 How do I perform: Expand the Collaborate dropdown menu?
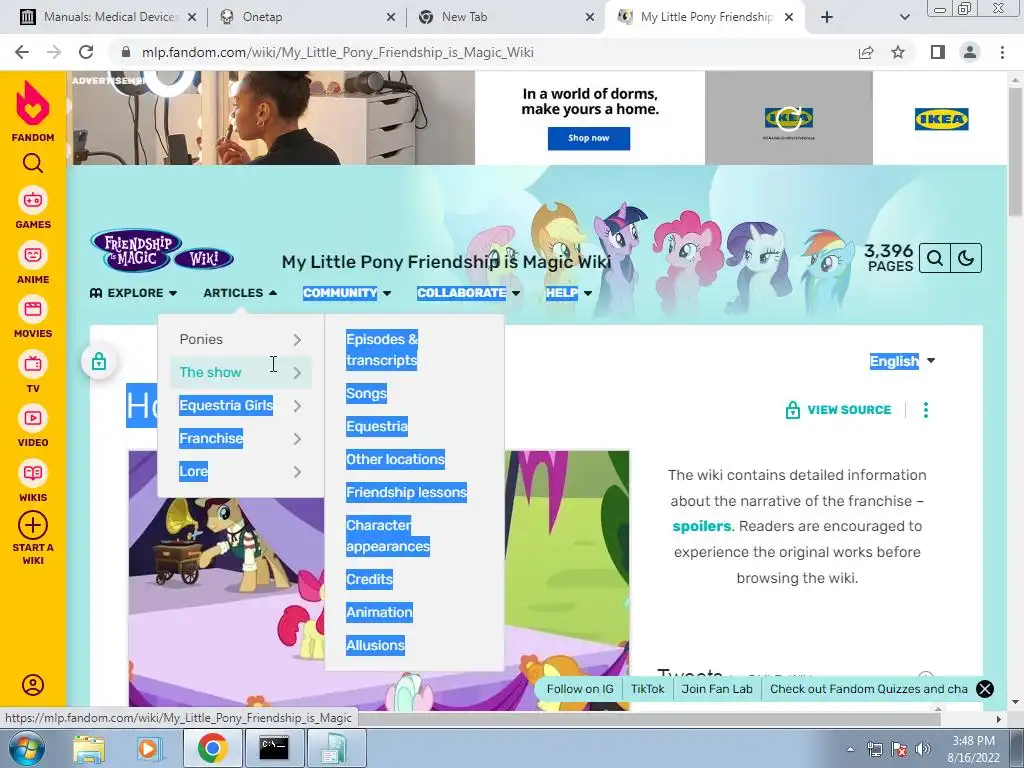[468, 293]
